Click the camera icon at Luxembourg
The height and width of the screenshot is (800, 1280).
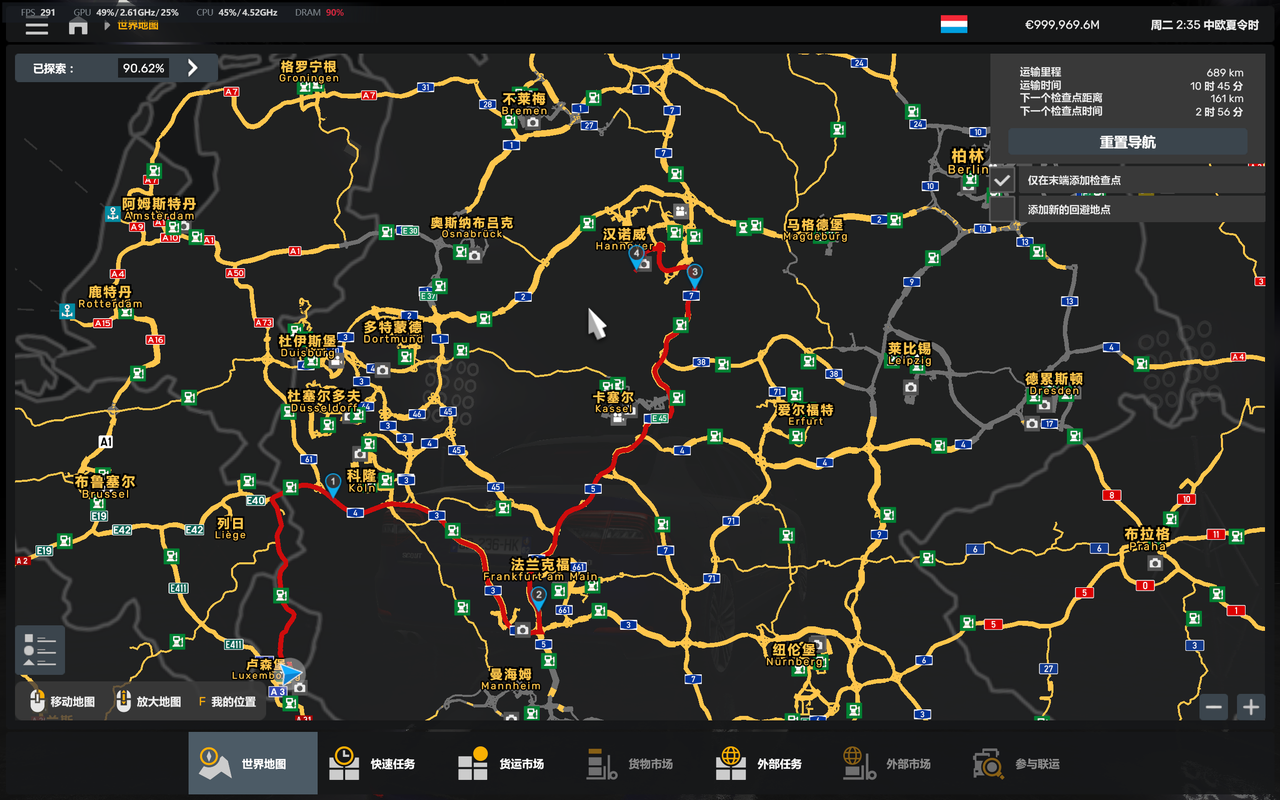coord(300,687)
